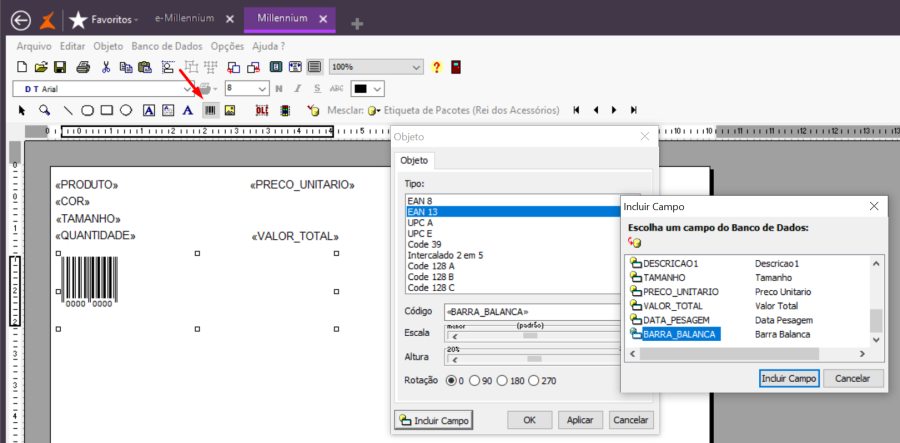Set rotation to 90 degrees
The image size is (900, 443).
point(475,380)
